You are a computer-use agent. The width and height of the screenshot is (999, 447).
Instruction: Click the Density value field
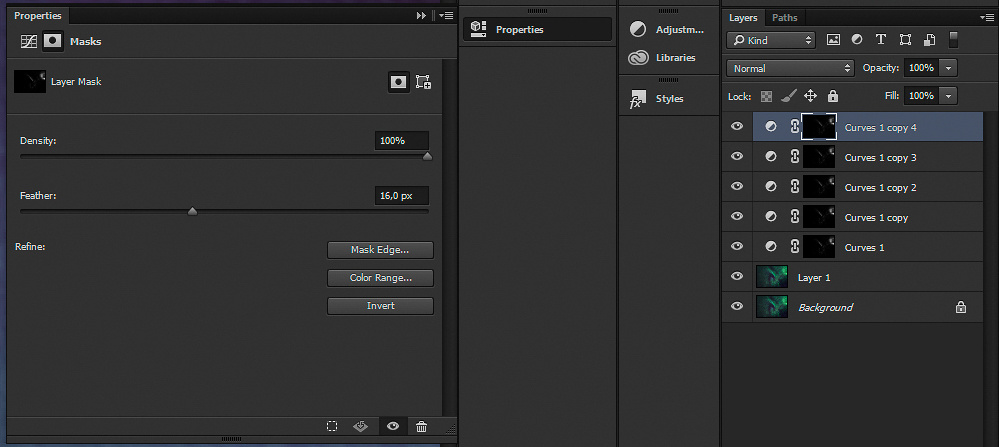(x=401, y=141)
